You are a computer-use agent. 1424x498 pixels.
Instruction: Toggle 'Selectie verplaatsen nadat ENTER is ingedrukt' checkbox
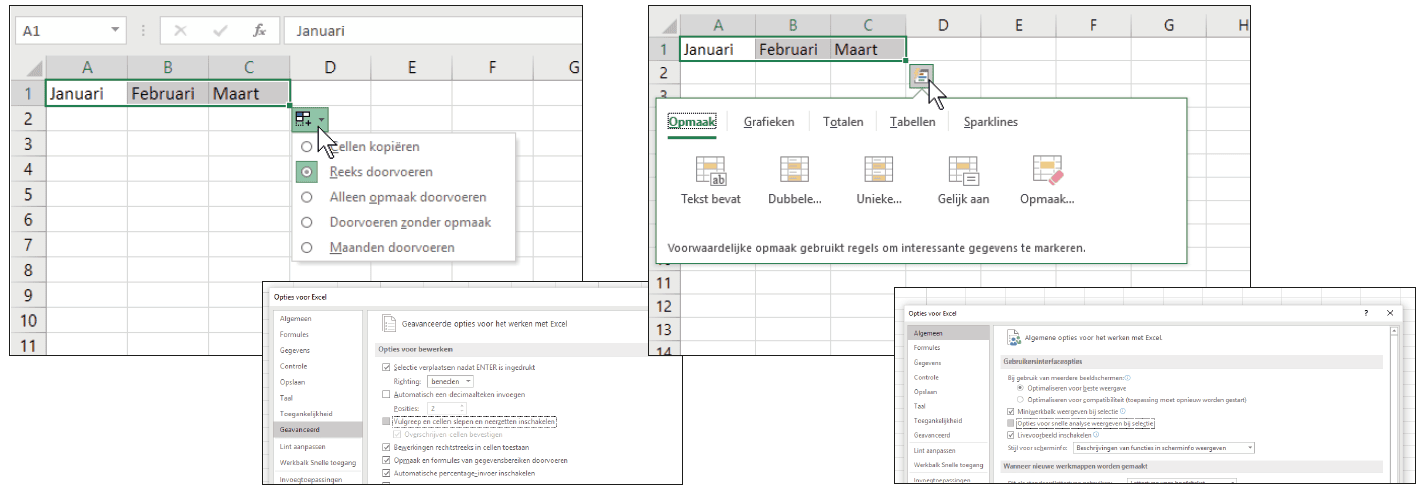click(x=386, y=367)
